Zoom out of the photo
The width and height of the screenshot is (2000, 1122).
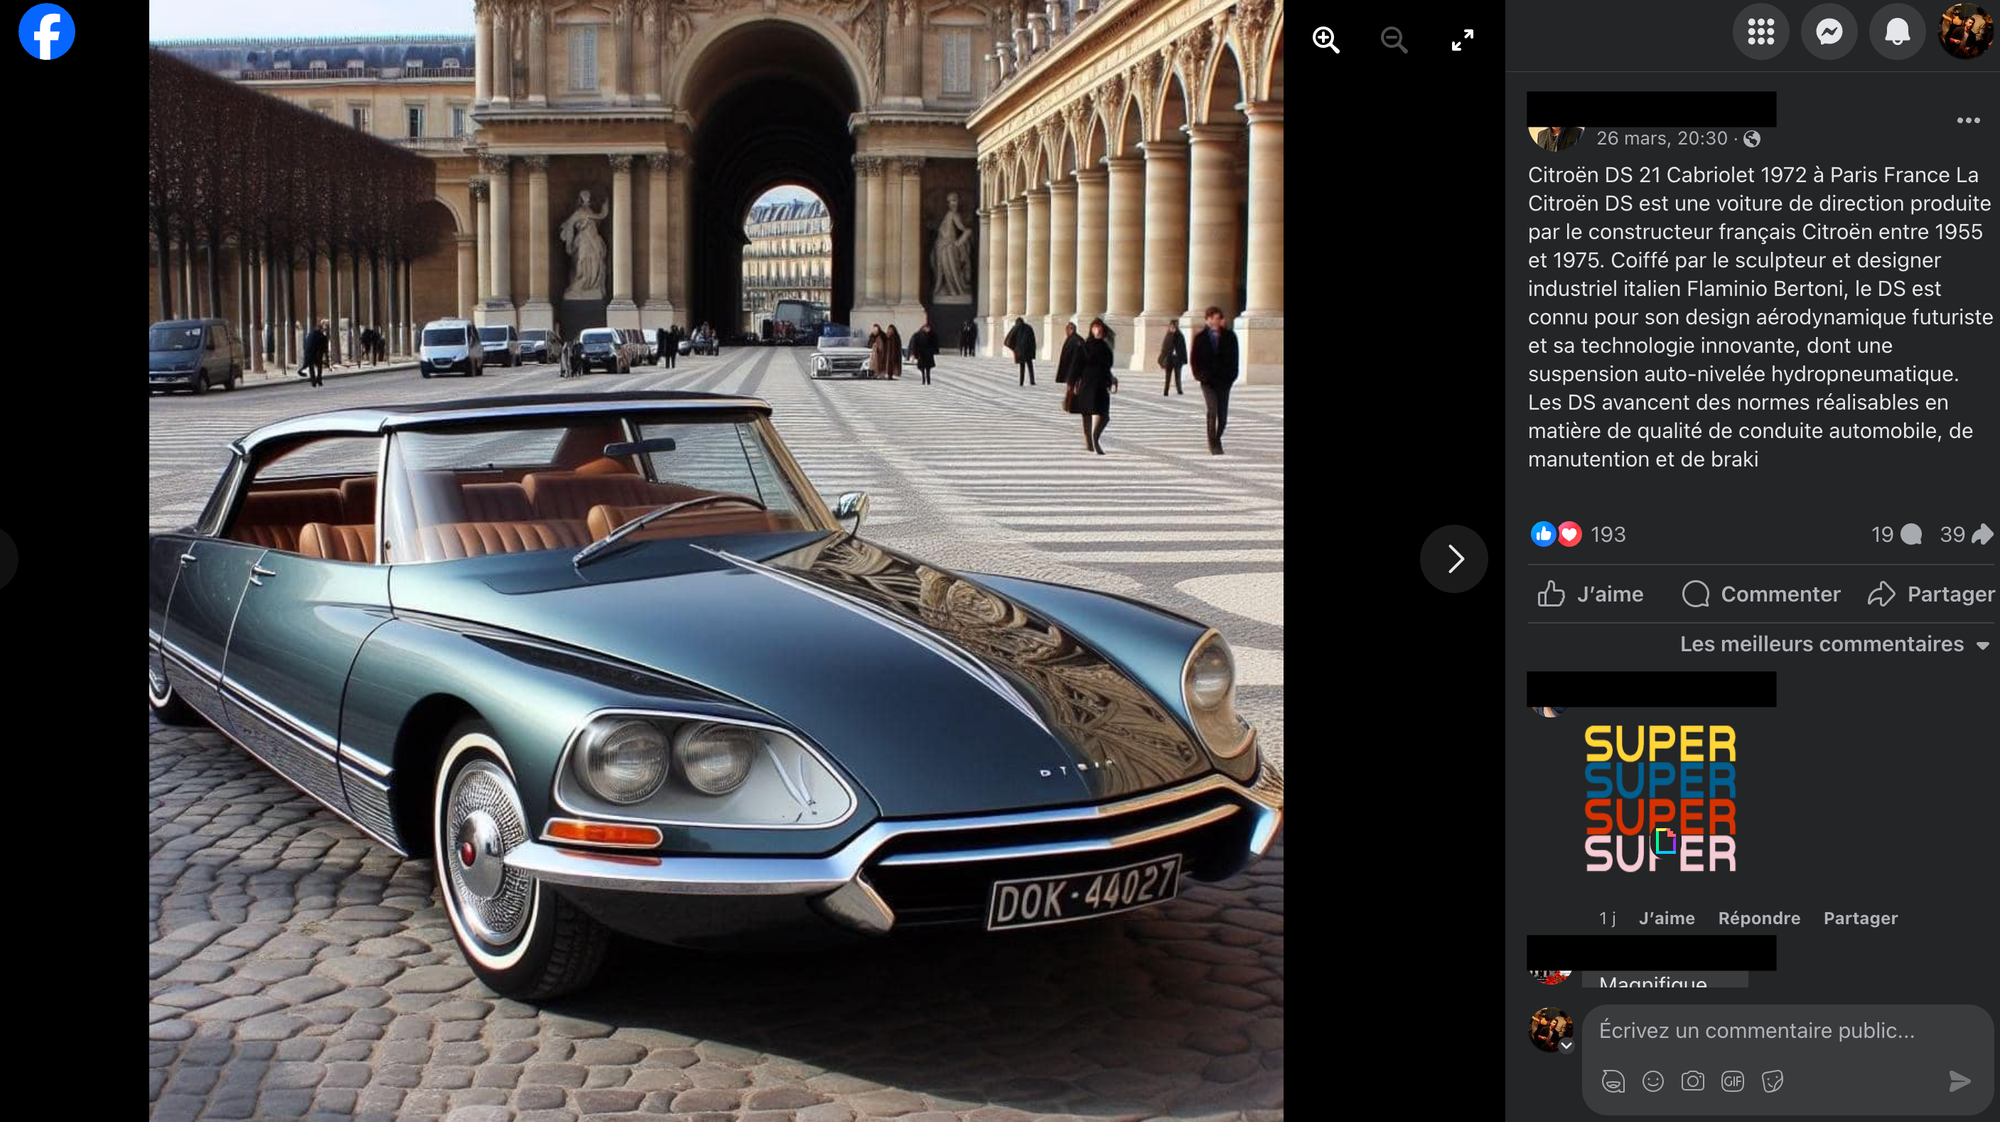click(x=1393, y=40)
